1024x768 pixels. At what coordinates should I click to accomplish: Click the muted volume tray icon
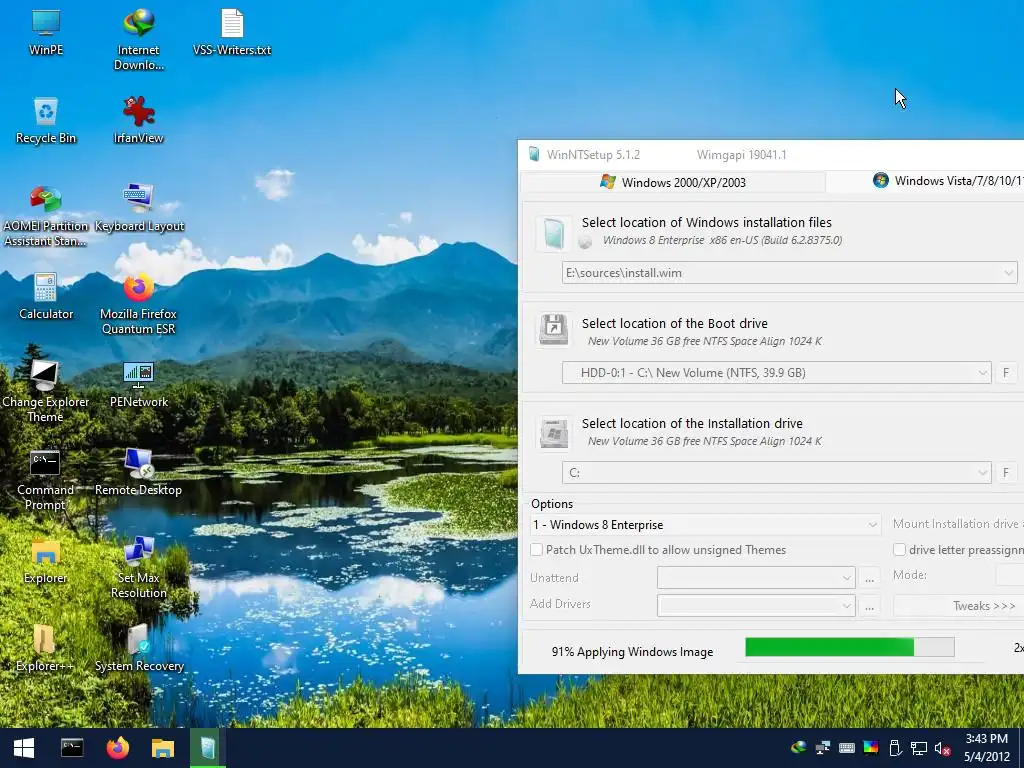pyautogui.click(x=942, y=748)
